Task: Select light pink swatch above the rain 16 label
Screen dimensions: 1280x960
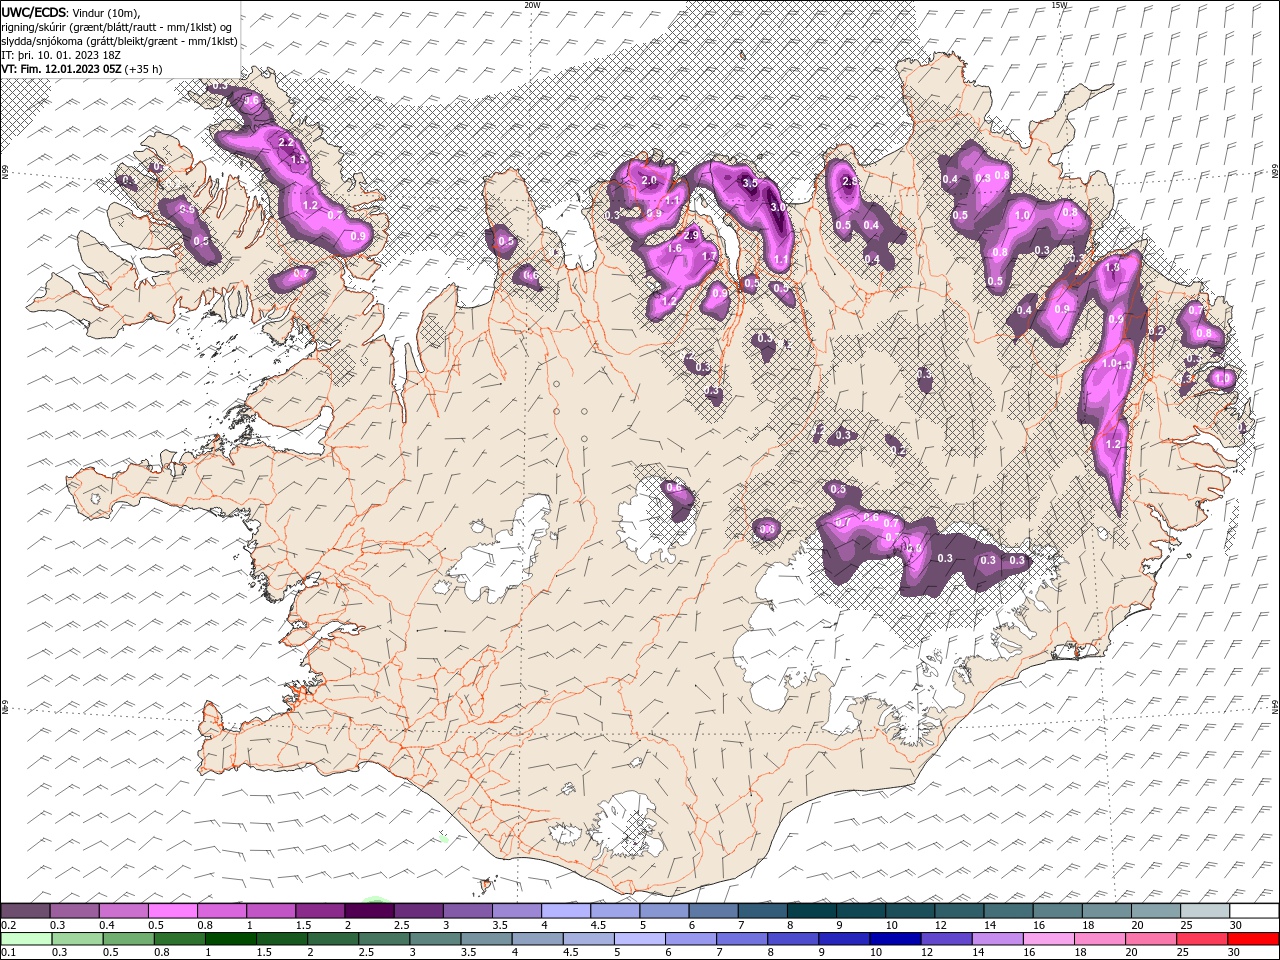Action: pos(1047,939)
